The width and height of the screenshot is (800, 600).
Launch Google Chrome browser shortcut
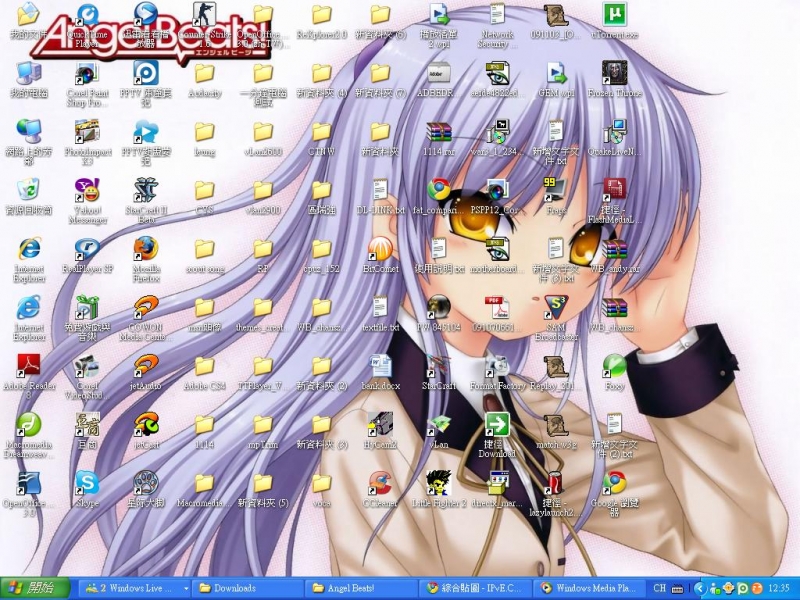614,483
